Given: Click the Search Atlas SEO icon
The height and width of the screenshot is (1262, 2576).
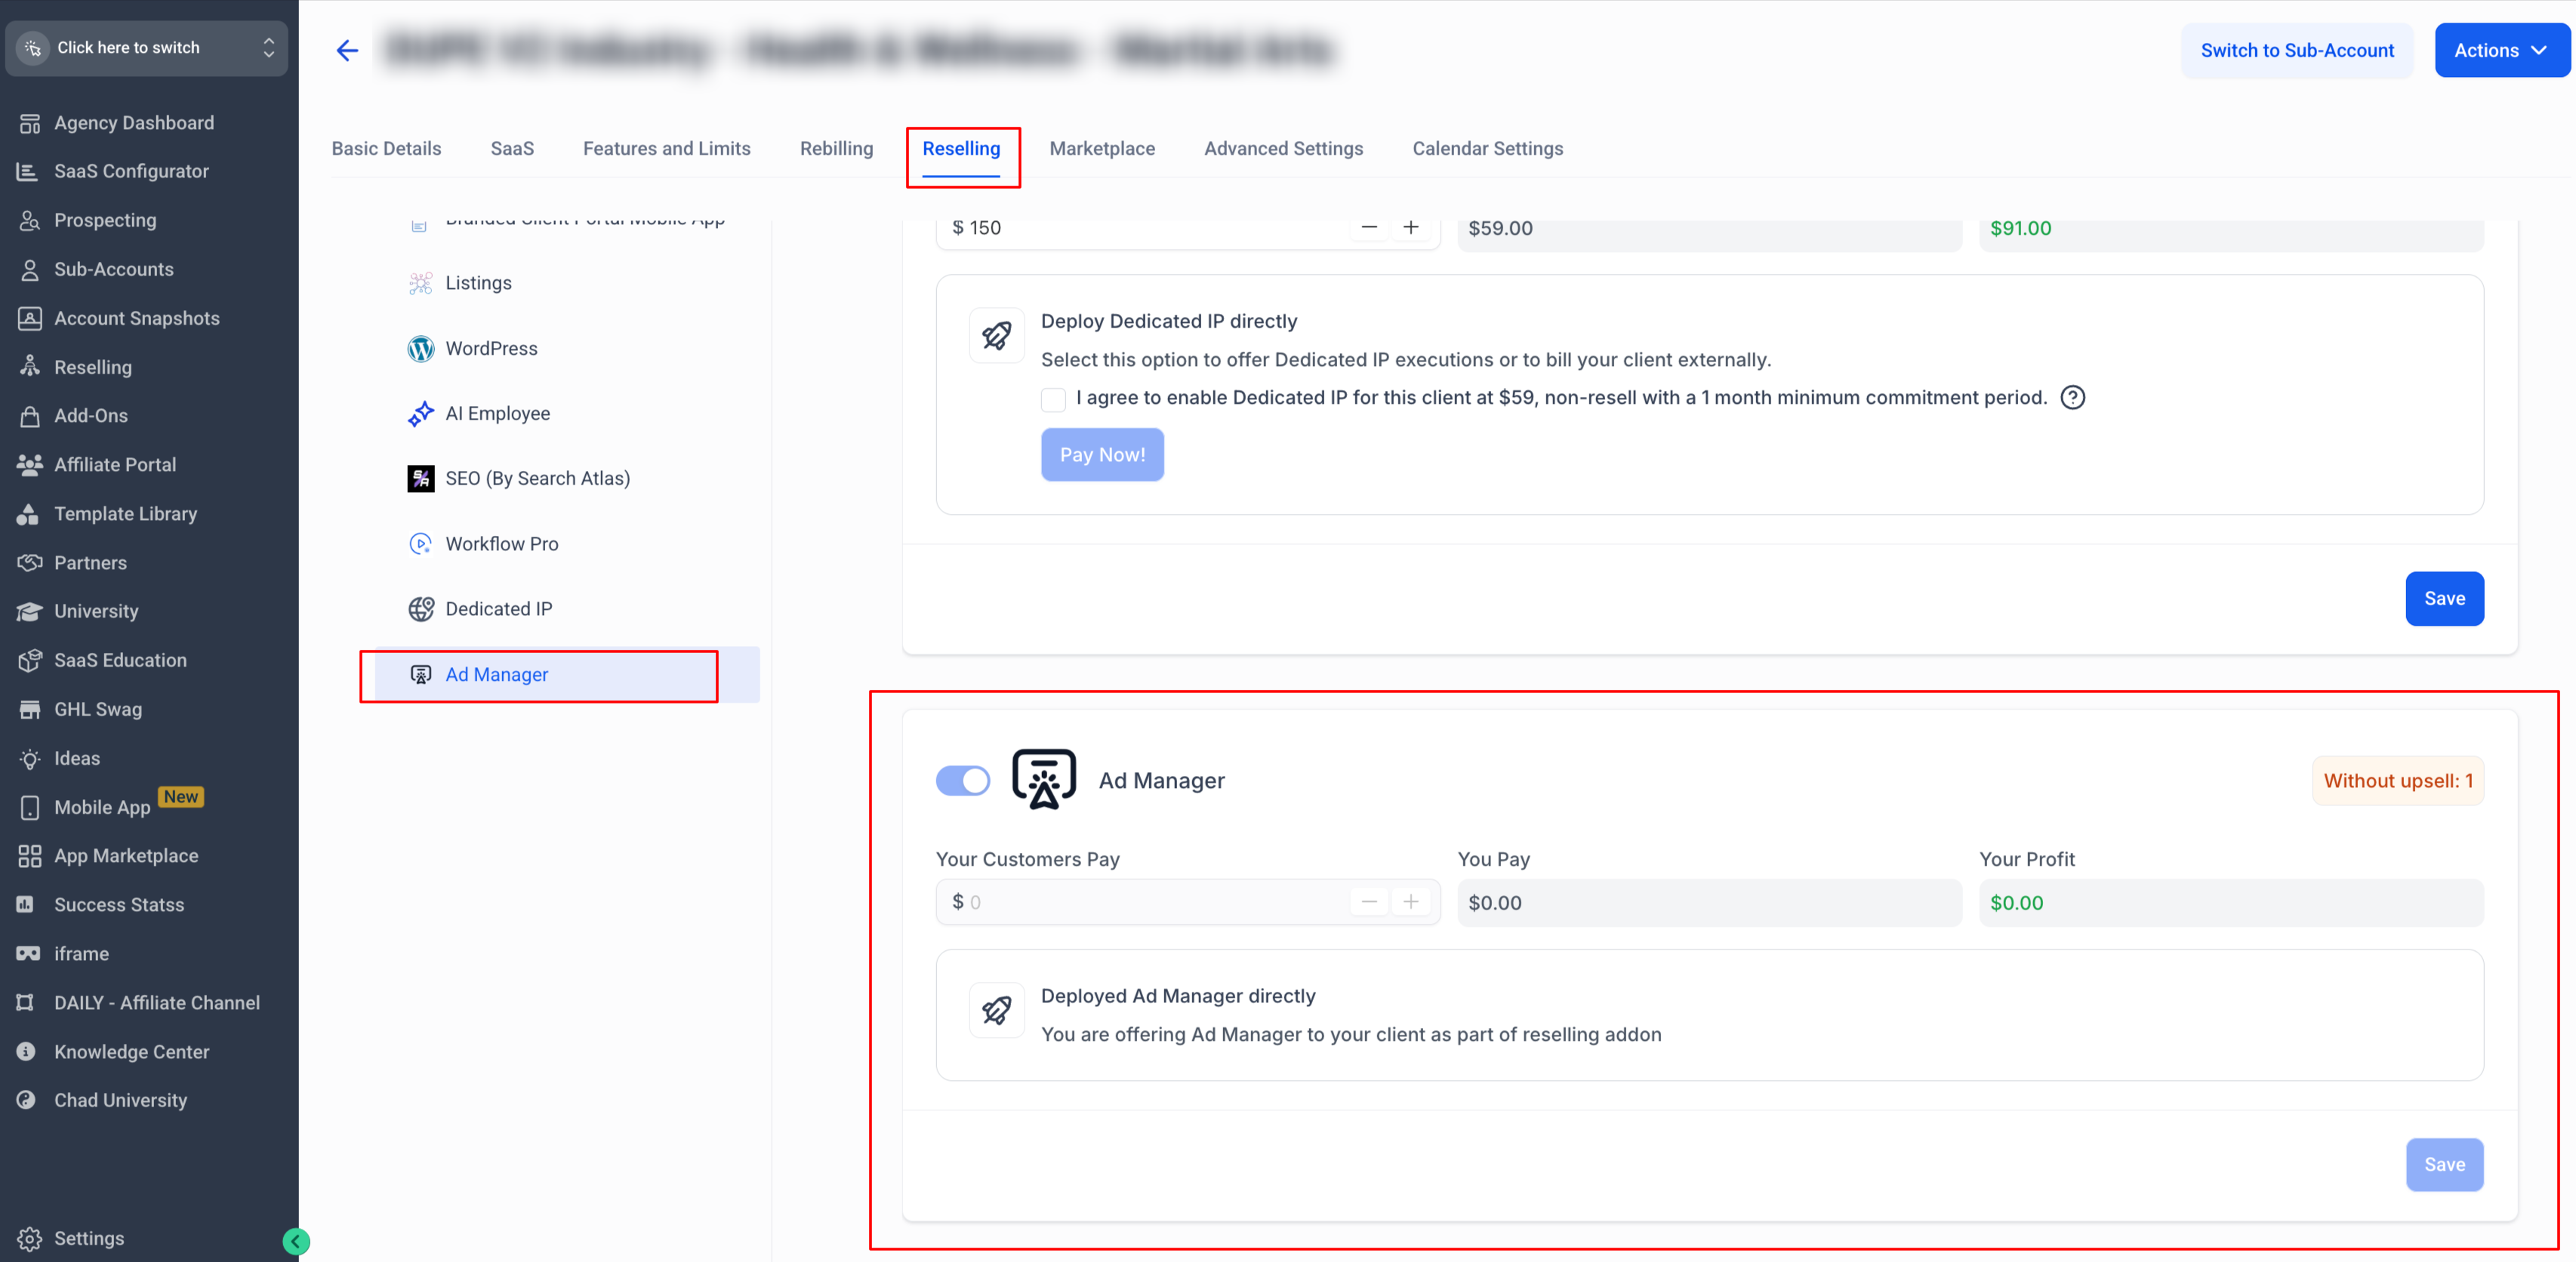Looking at the screenshot, I should tap(420, 478).
